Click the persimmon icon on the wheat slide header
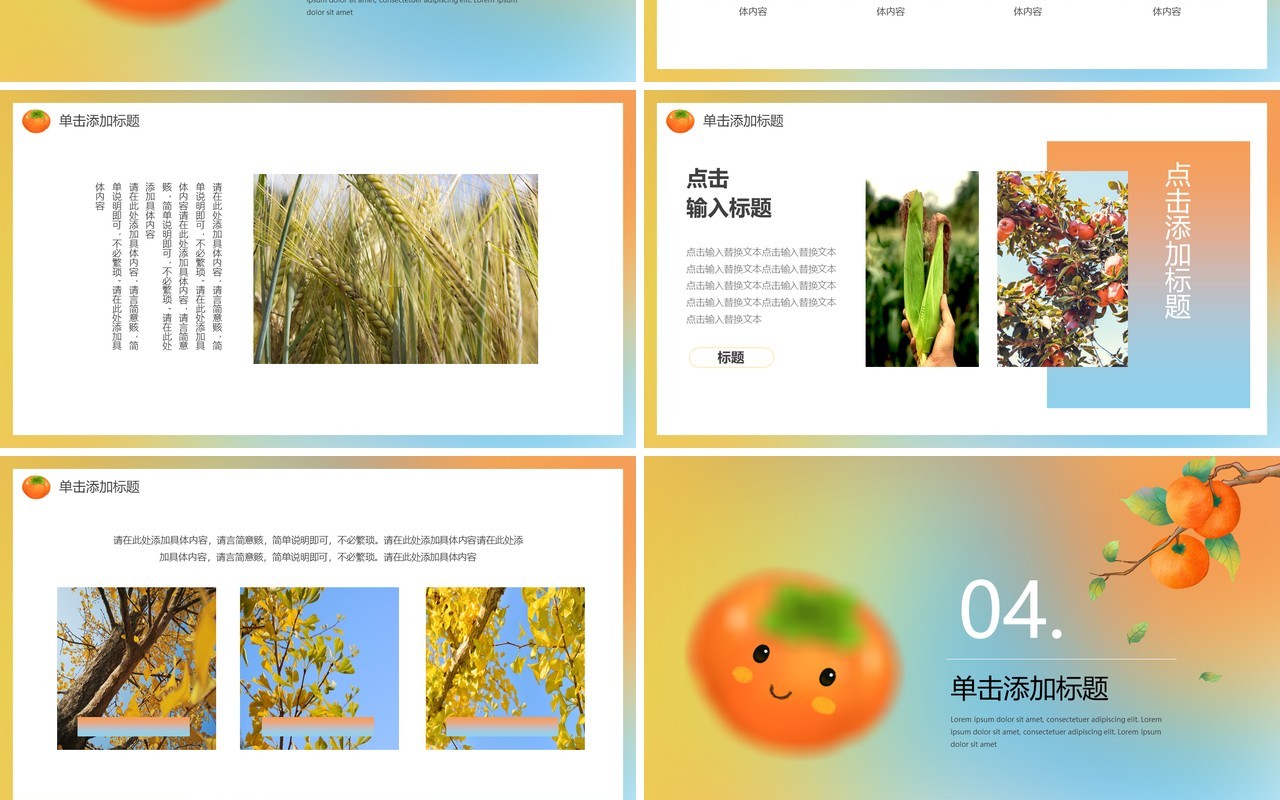 point(36,121)
